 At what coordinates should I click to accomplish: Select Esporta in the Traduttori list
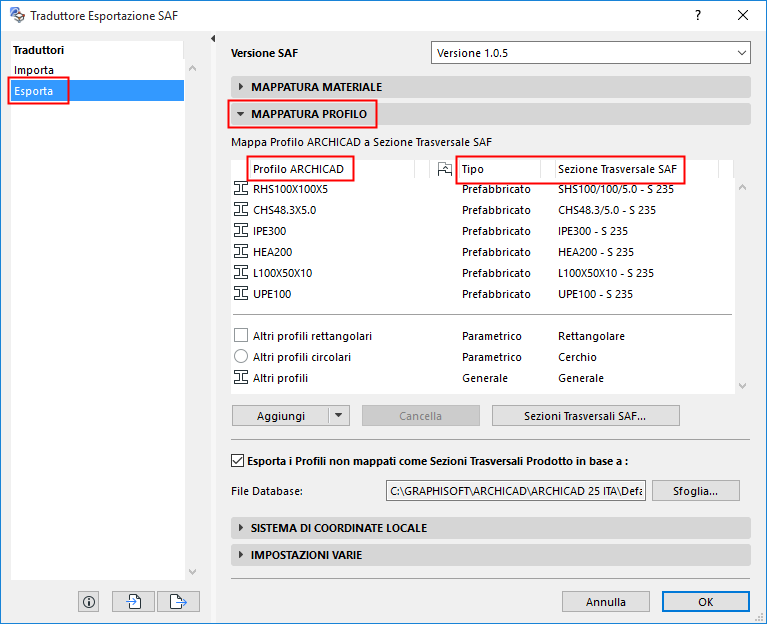click(97, 91)
